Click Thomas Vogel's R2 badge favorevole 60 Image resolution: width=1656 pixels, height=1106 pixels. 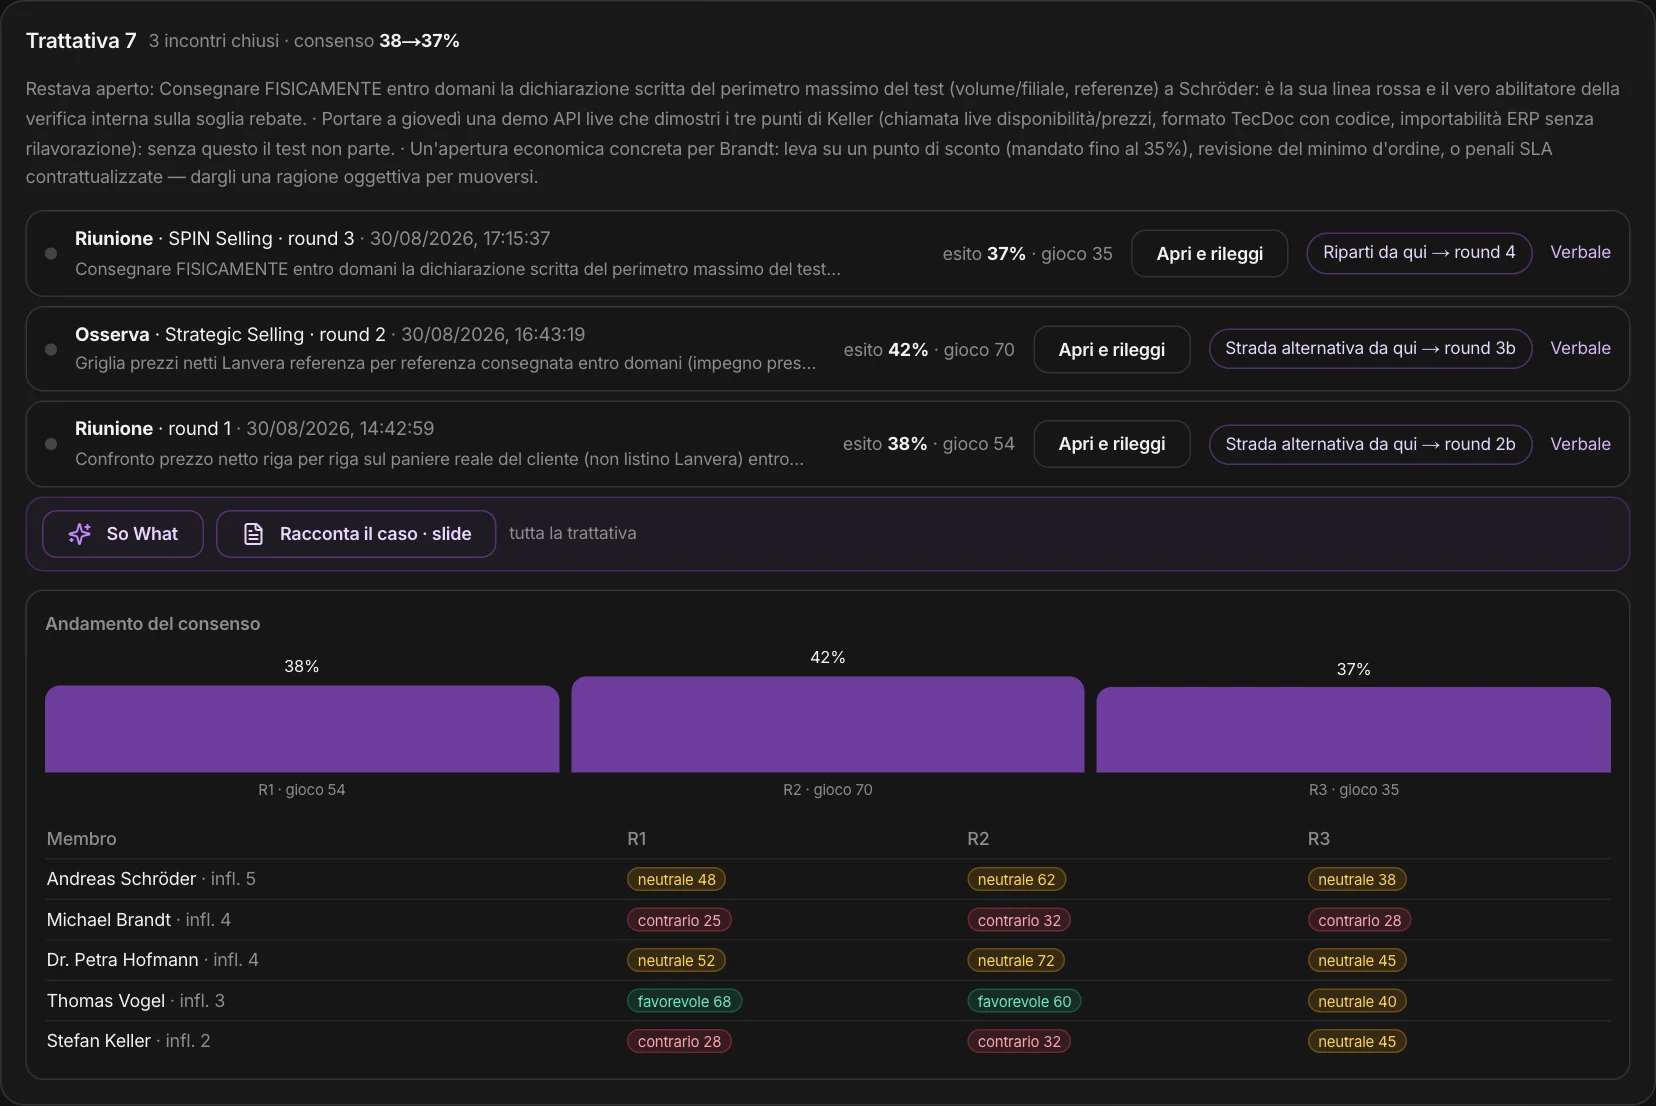(1024, 1001)
